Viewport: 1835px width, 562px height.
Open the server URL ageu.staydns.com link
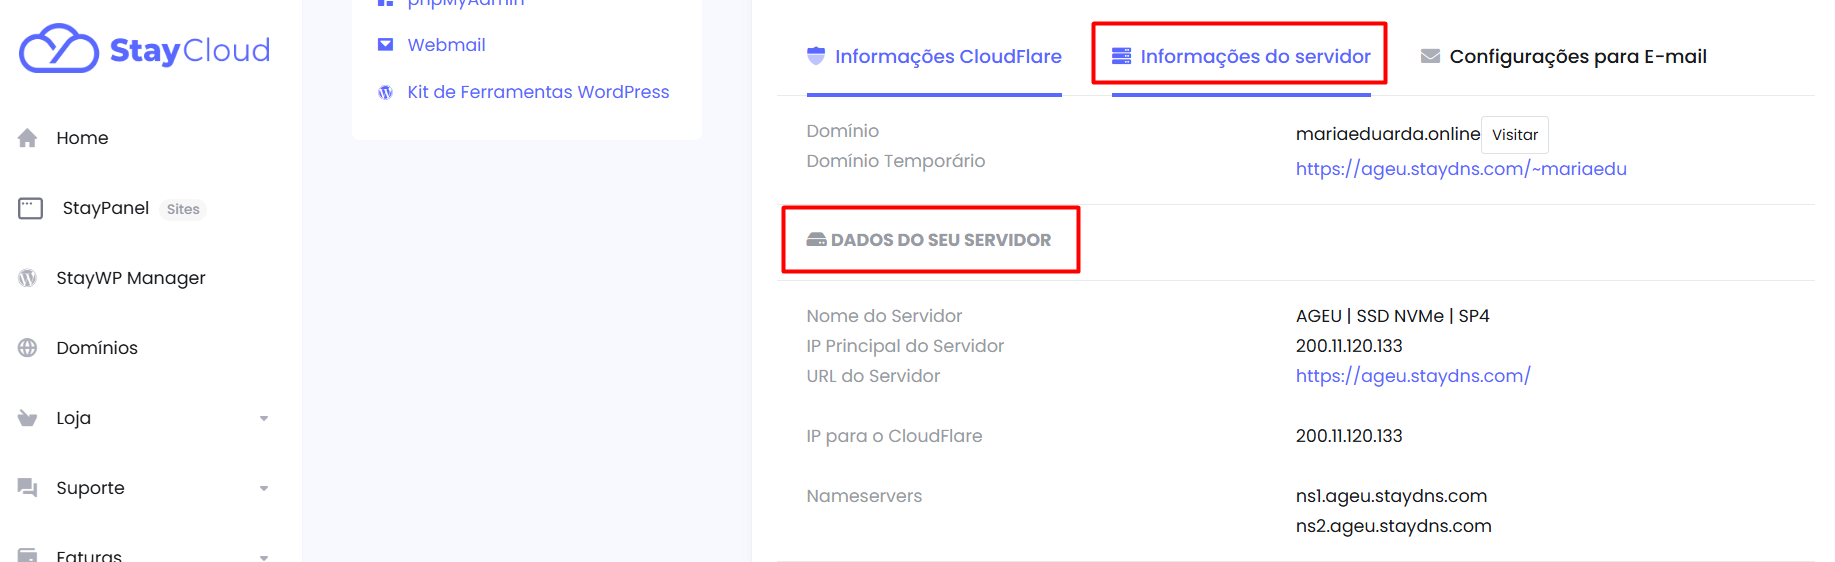tap(1412, 376)
